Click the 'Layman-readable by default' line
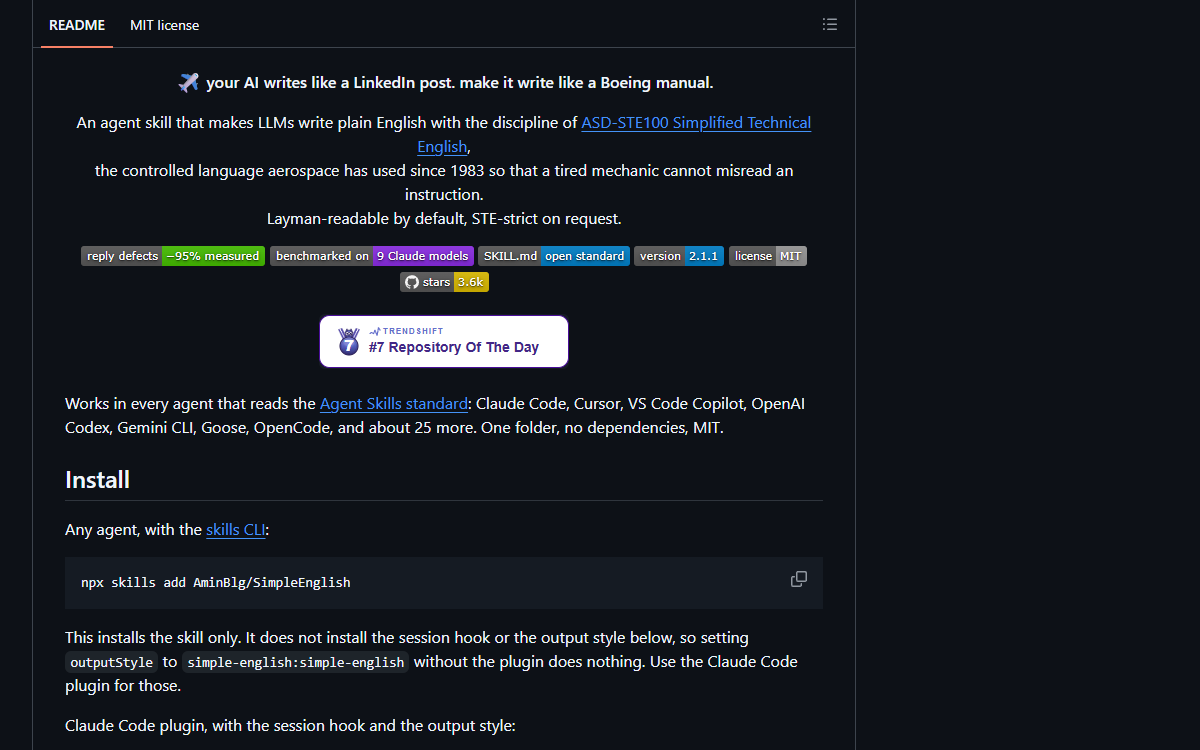 tap(444, 219)
